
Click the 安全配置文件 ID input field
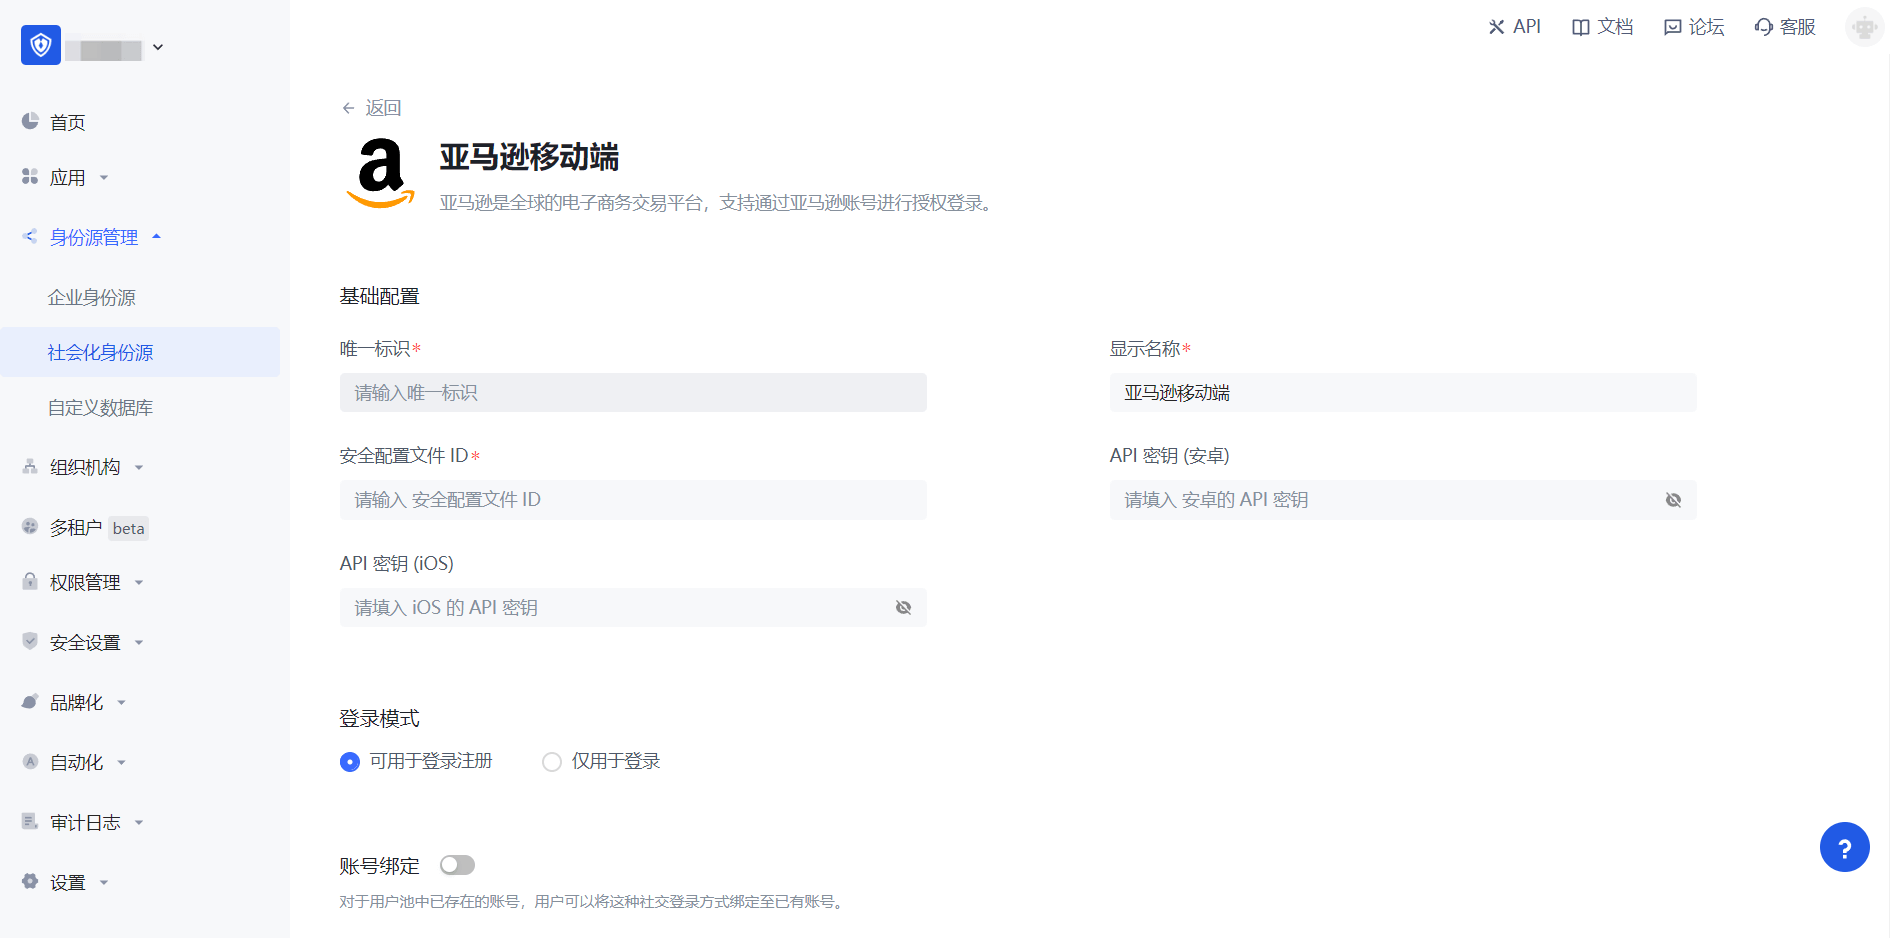[633, 500]
